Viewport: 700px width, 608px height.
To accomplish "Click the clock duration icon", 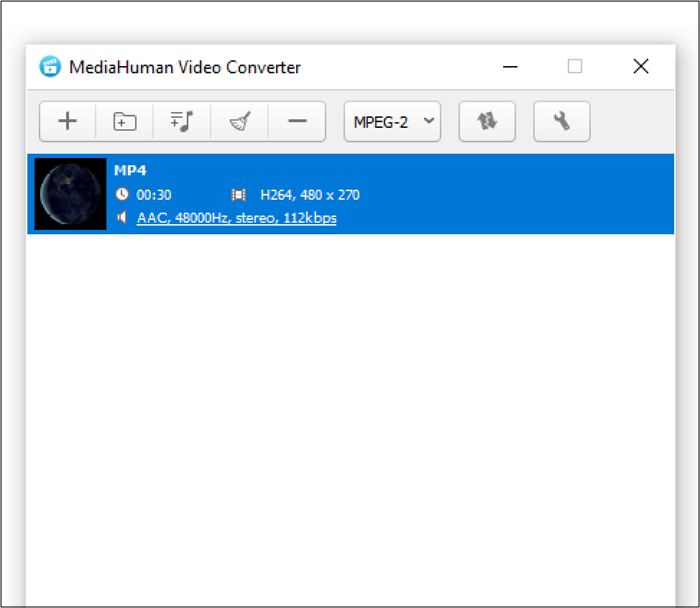I will point(122,195).
